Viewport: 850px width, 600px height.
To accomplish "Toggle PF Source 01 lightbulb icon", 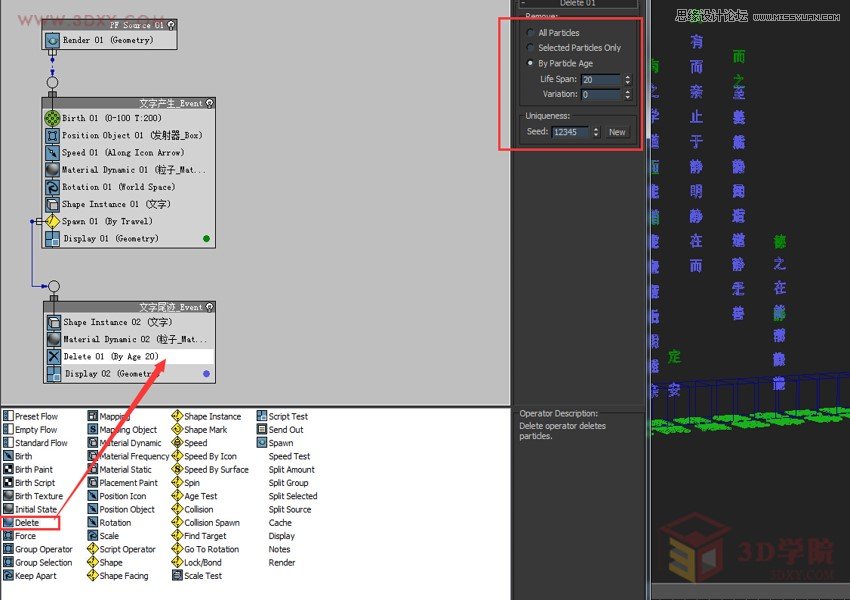I will [x=171, y=25].
